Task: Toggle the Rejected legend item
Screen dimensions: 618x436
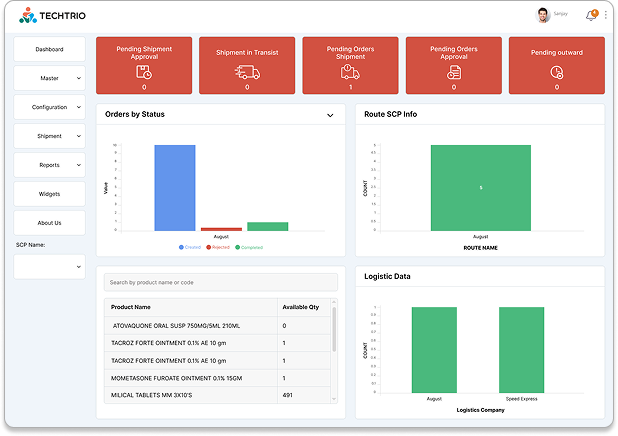Action: coord(219,247)
